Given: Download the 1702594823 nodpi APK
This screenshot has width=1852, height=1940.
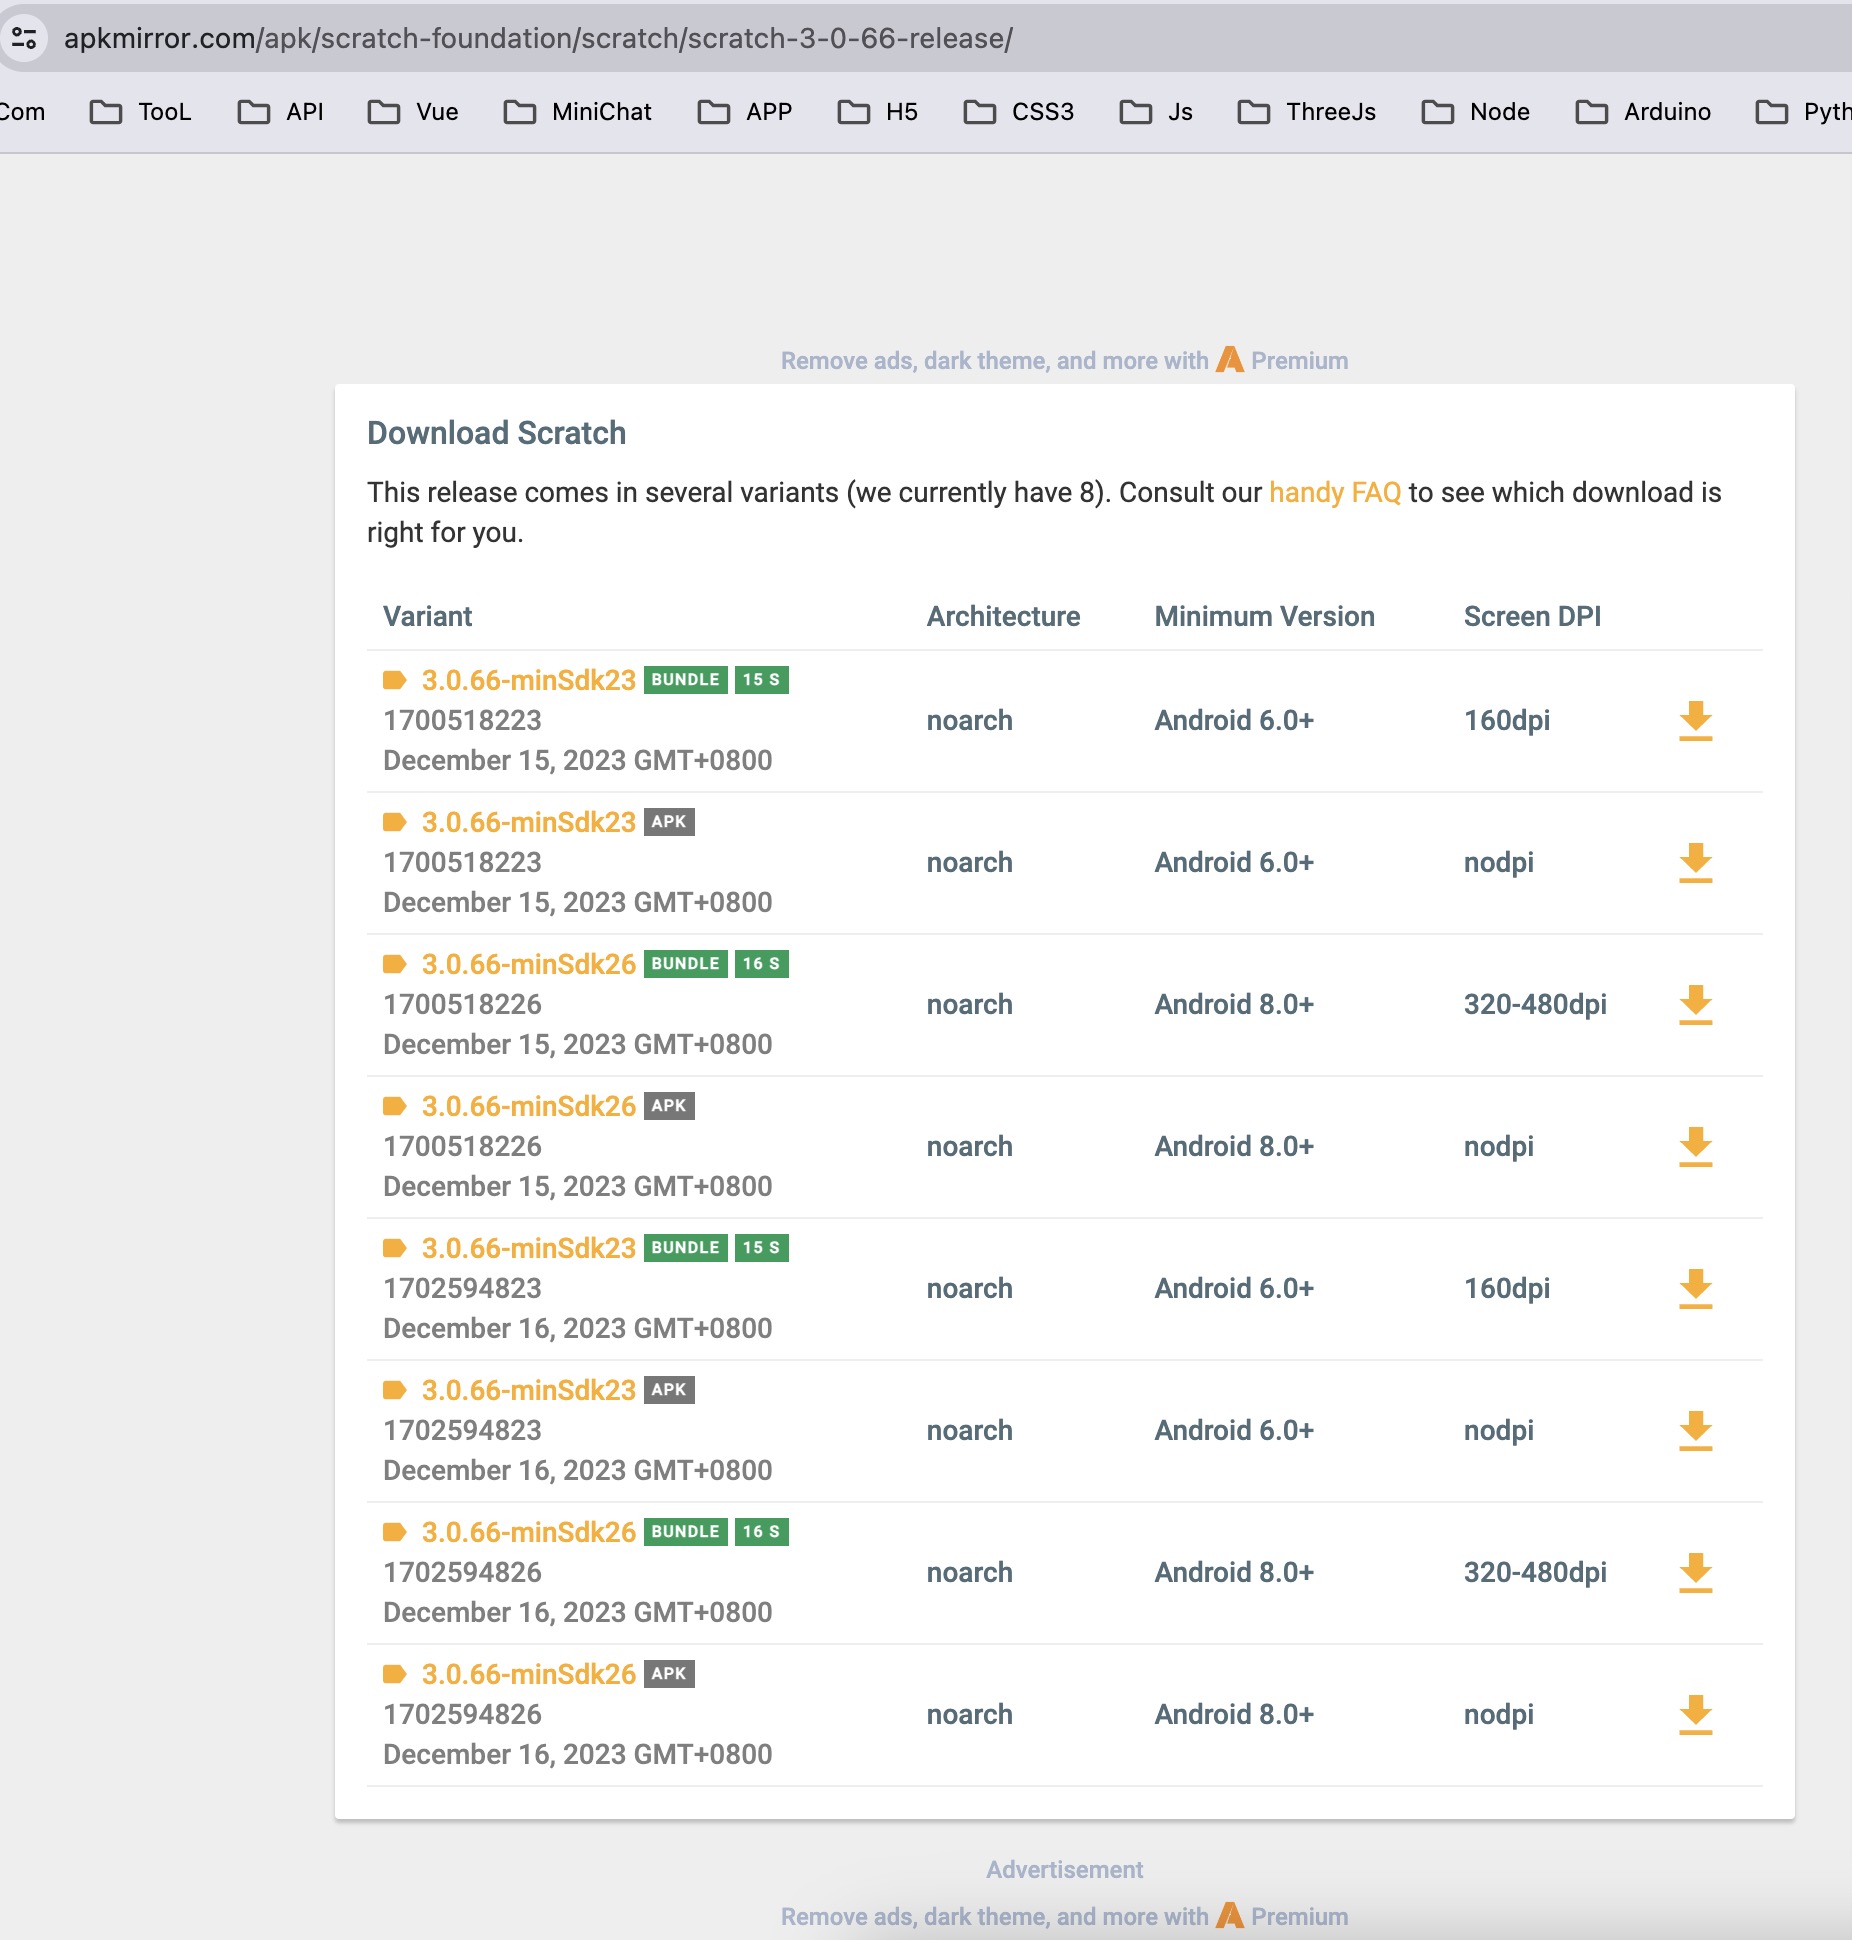Looking at the screenshot, I should 1695,1430.
